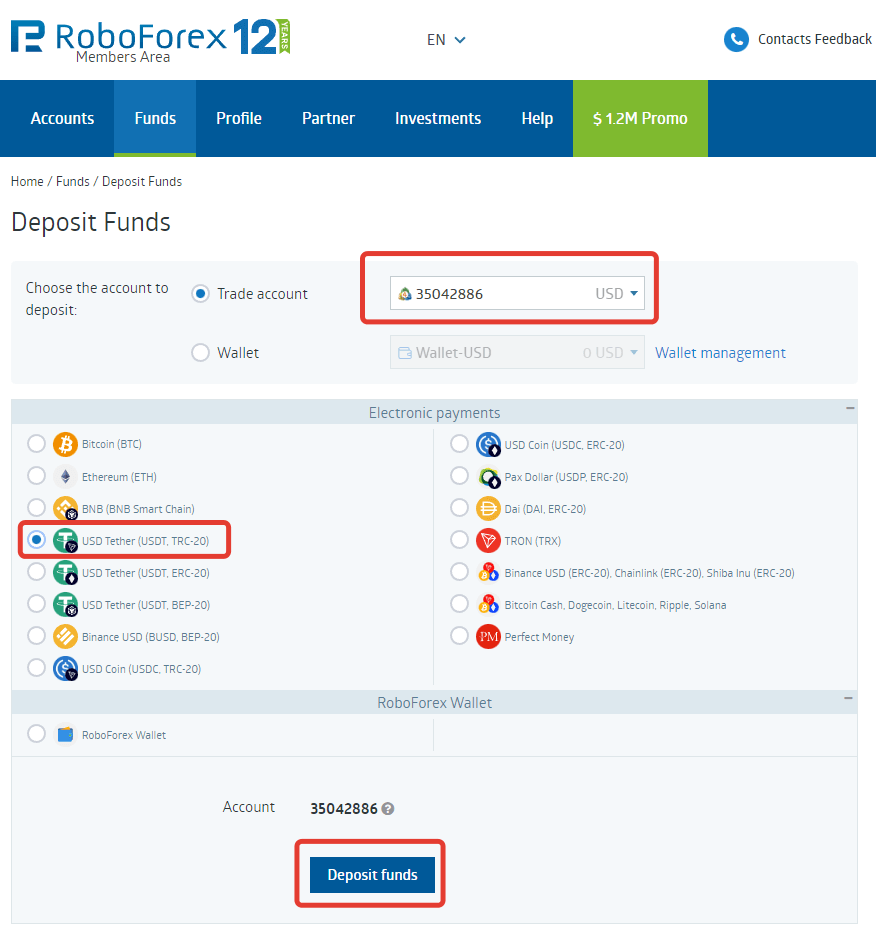
Task: Click the Bitcoin (BTC) coin icon
Action: pos(65,444)
